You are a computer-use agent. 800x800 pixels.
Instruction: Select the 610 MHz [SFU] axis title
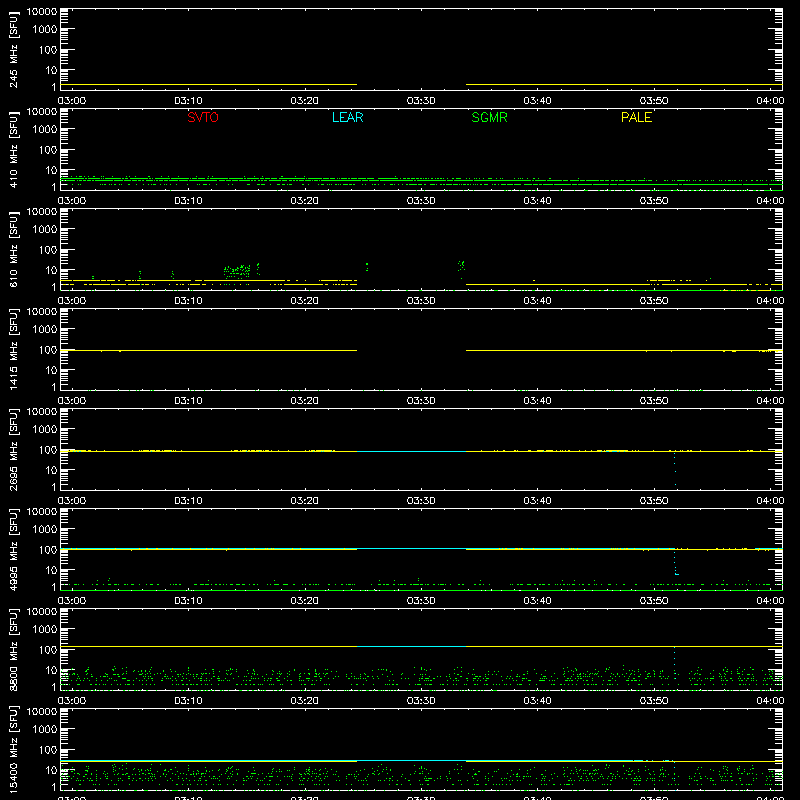click(13, 249)
